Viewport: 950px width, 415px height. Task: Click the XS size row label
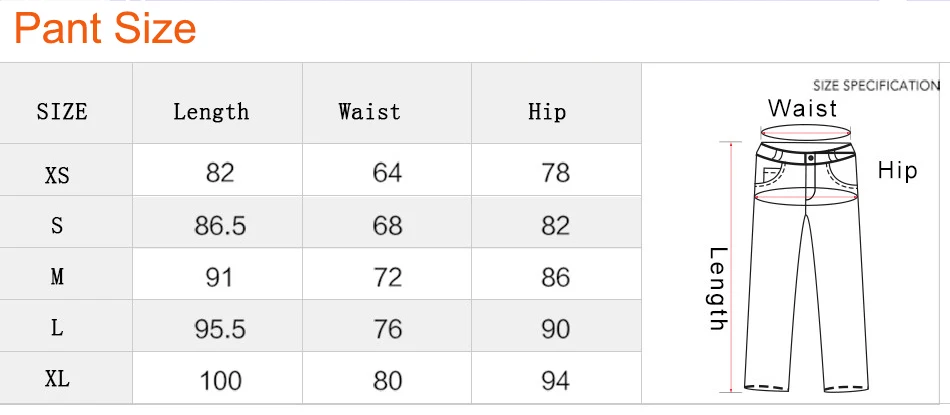tap(57, 176)
